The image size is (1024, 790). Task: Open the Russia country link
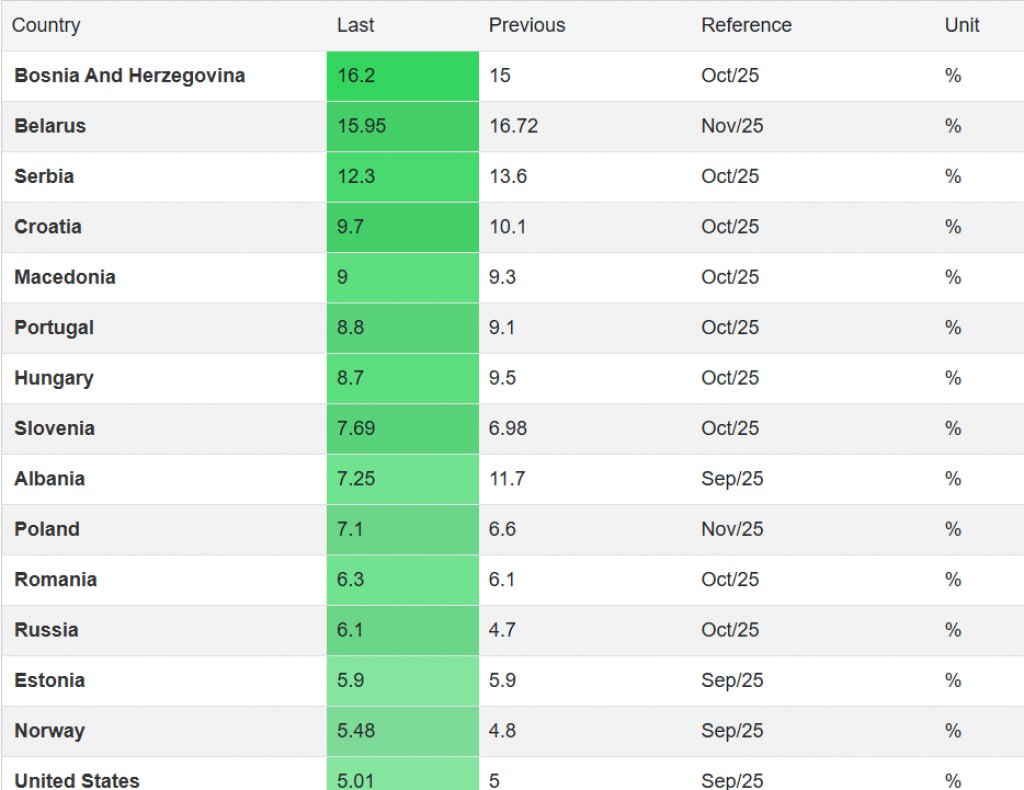46,629
